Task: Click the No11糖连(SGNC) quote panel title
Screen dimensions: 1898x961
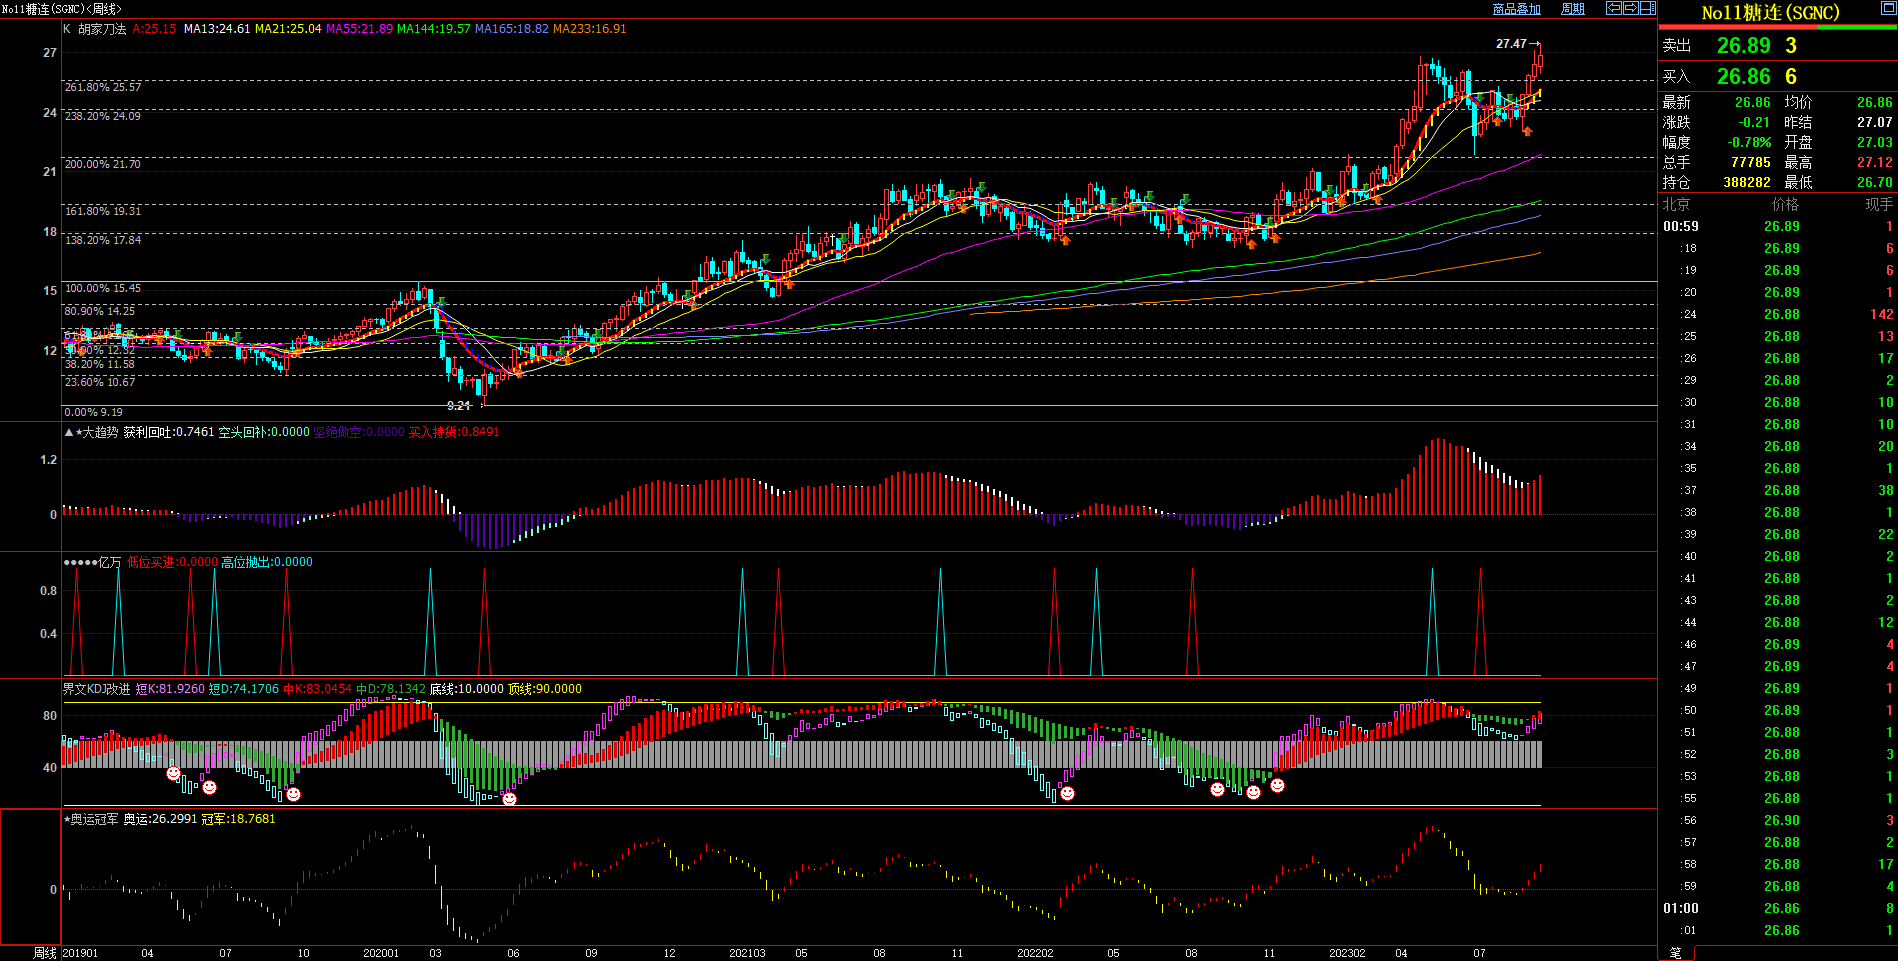Action: [1770, 13]
